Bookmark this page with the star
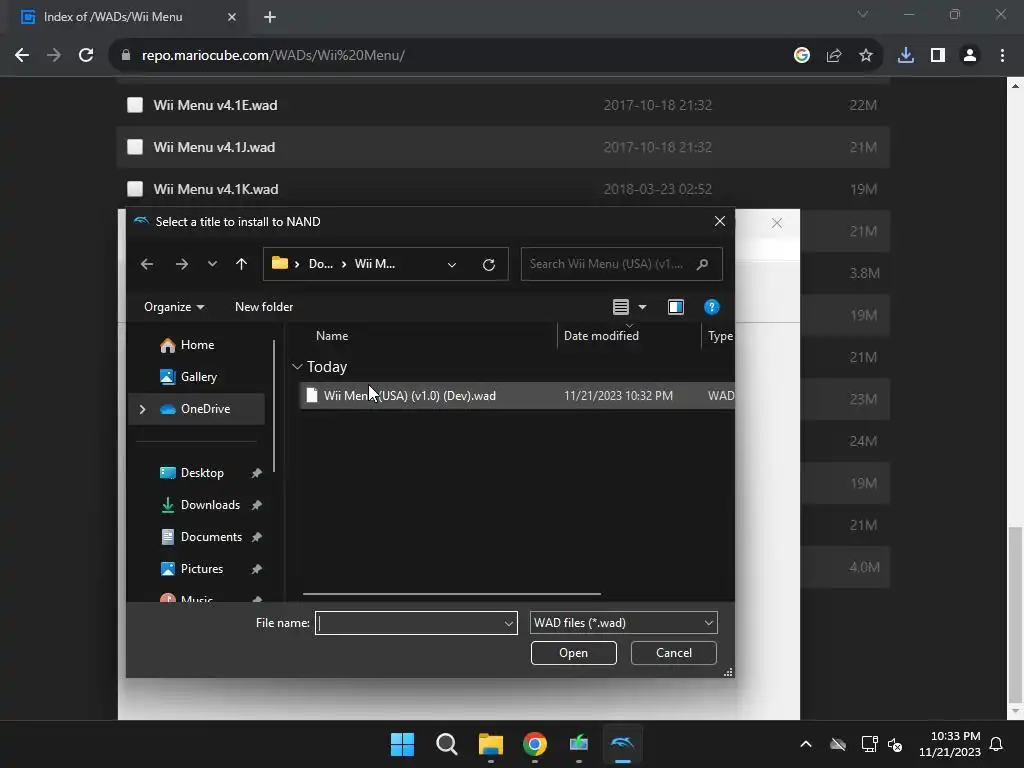1024x768 pixels. coord(866,56)
